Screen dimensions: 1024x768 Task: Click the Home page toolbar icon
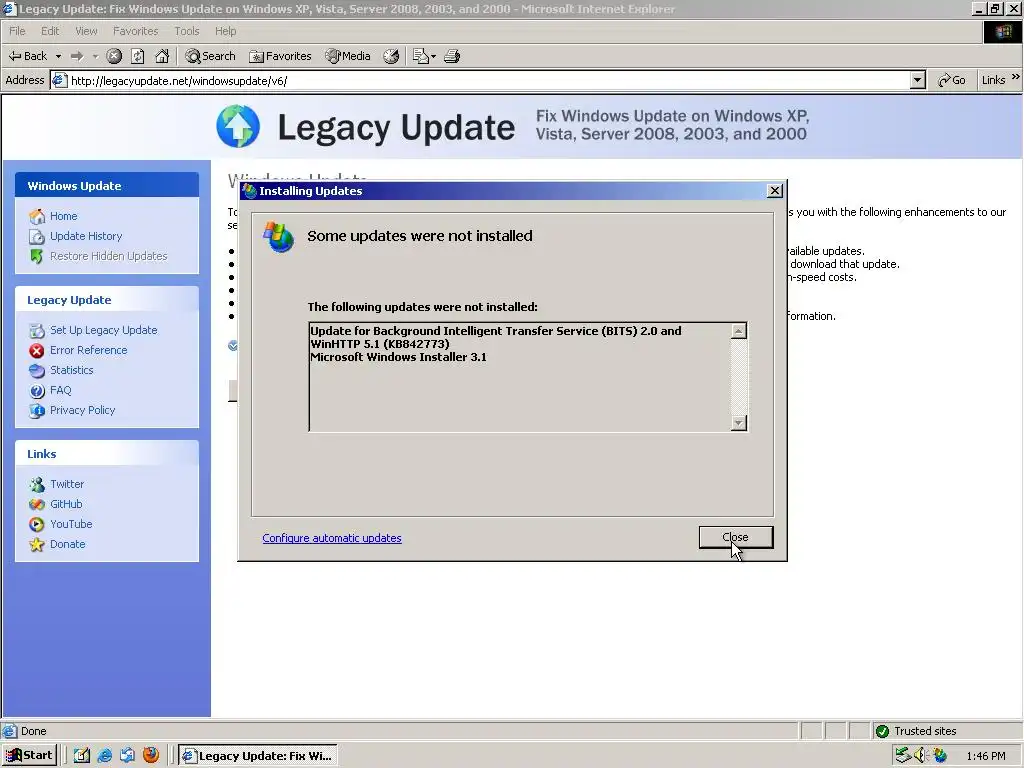pyautogui.click(x=162, y=56)
